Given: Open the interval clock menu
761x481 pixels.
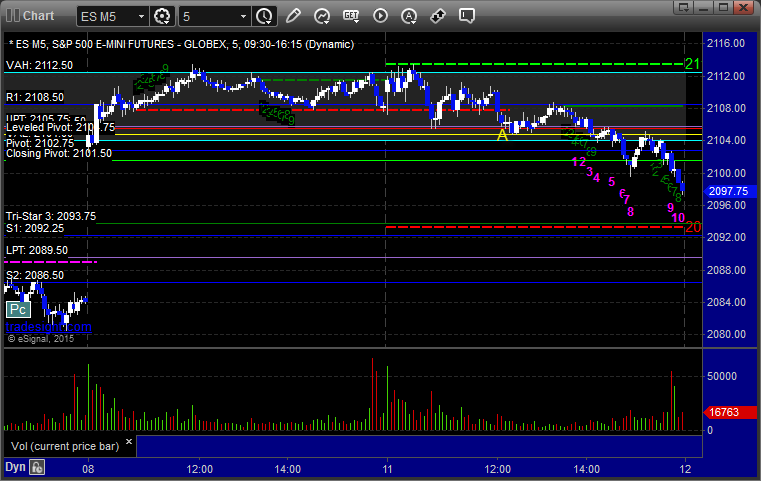Looking at the screenshot, I should point(265,17).
